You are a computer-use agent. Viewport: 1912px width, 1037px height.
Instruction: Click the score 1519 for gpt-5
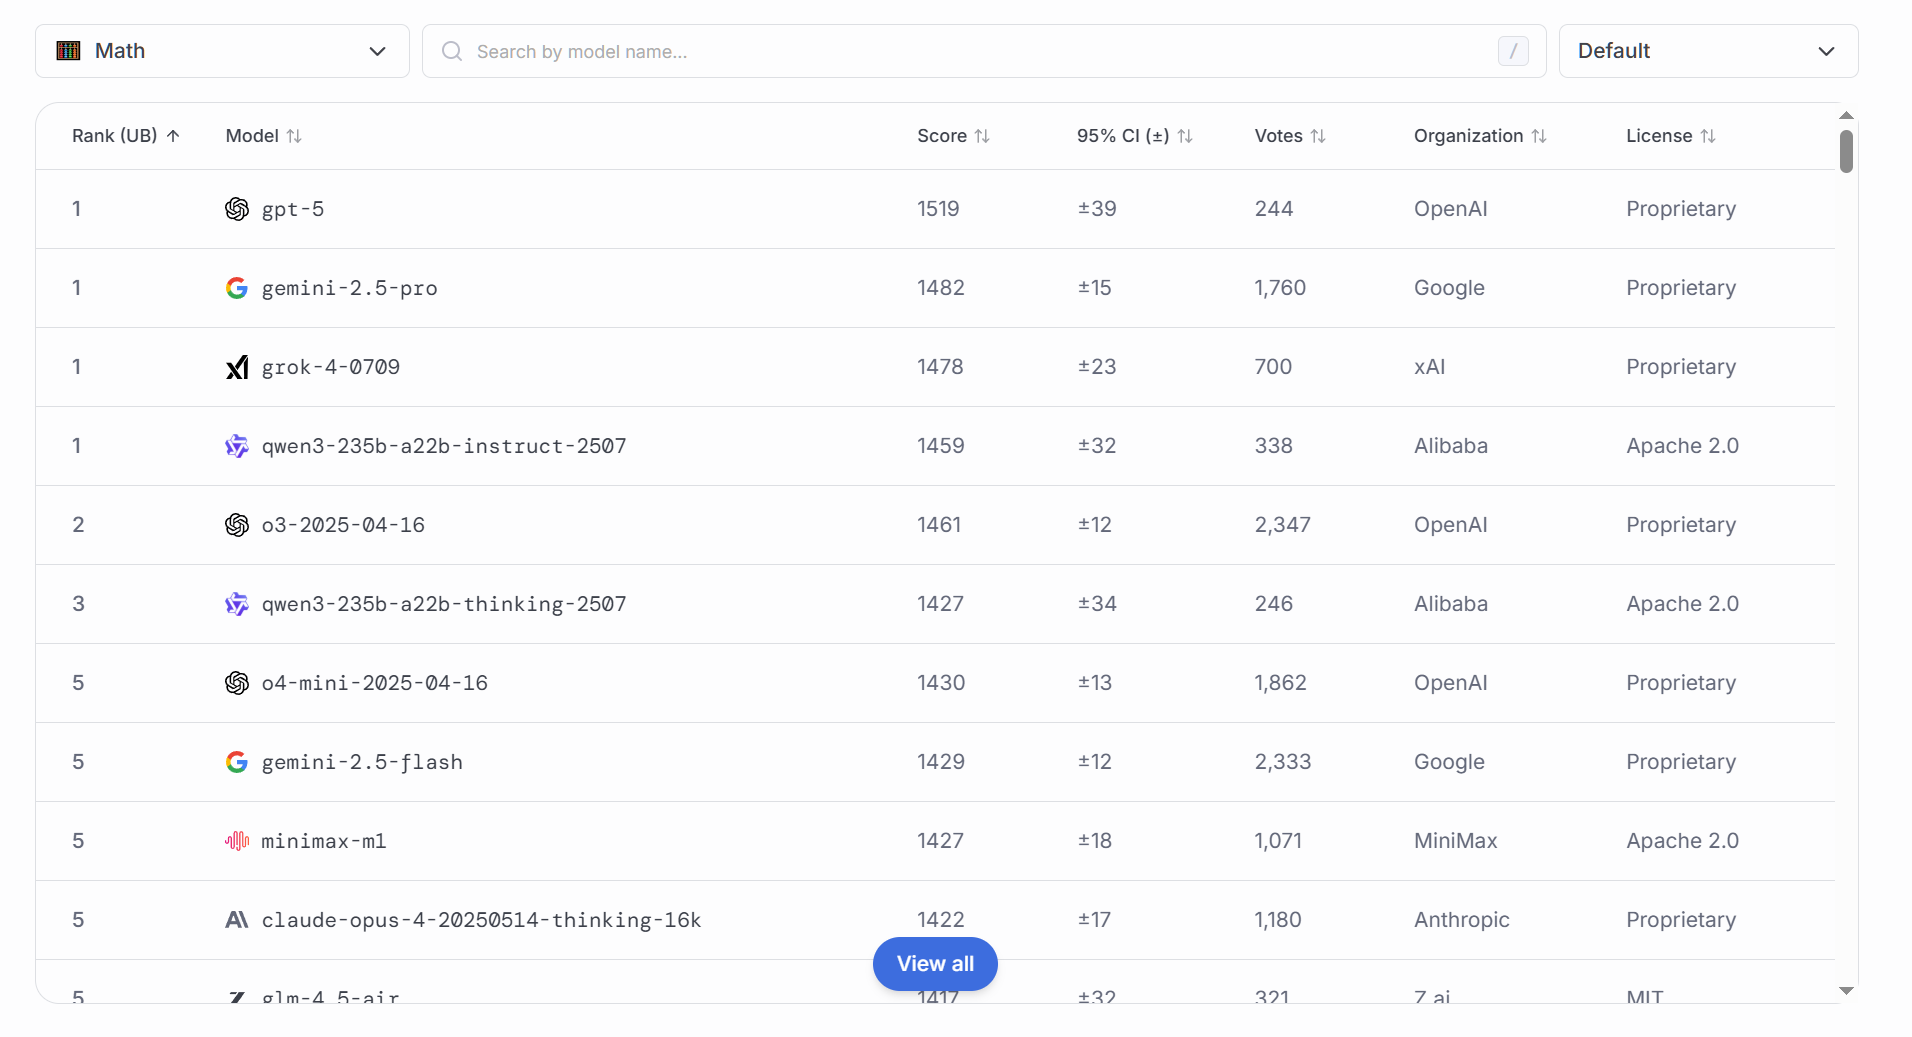click(x=938, y=209)
